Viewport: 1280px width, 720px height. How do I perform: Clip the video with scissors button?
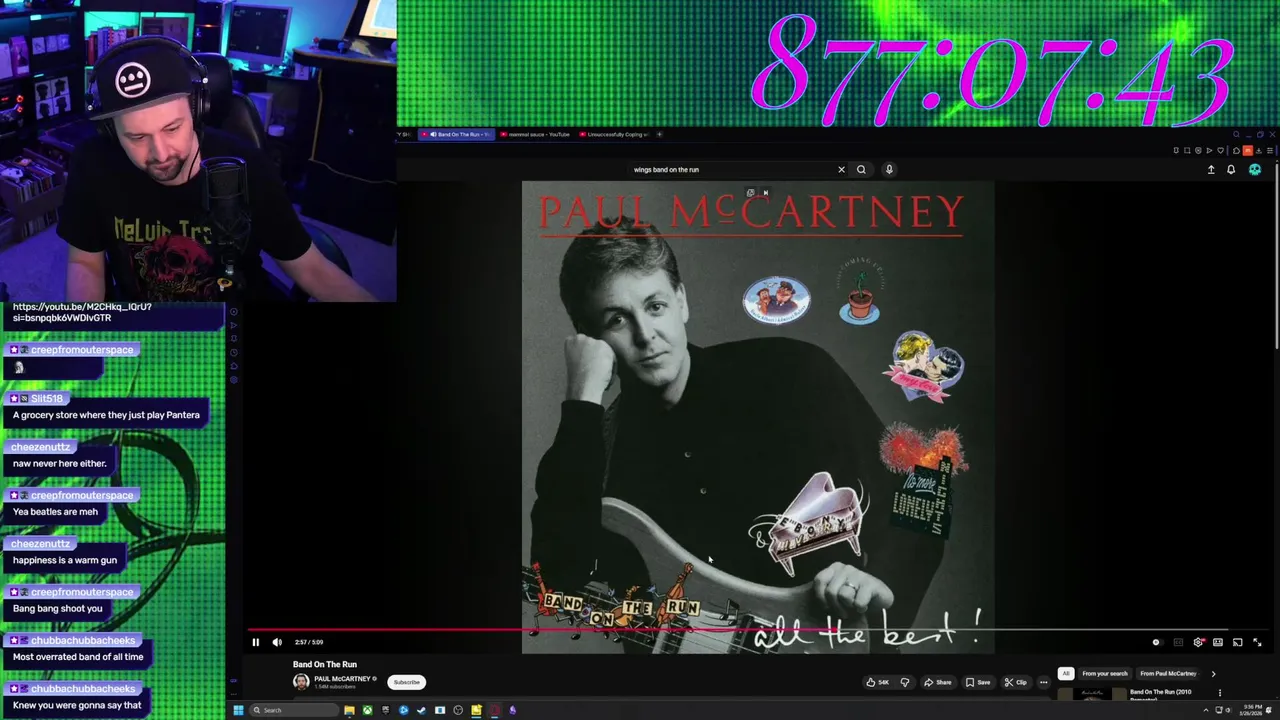(x=1016, y=682)
